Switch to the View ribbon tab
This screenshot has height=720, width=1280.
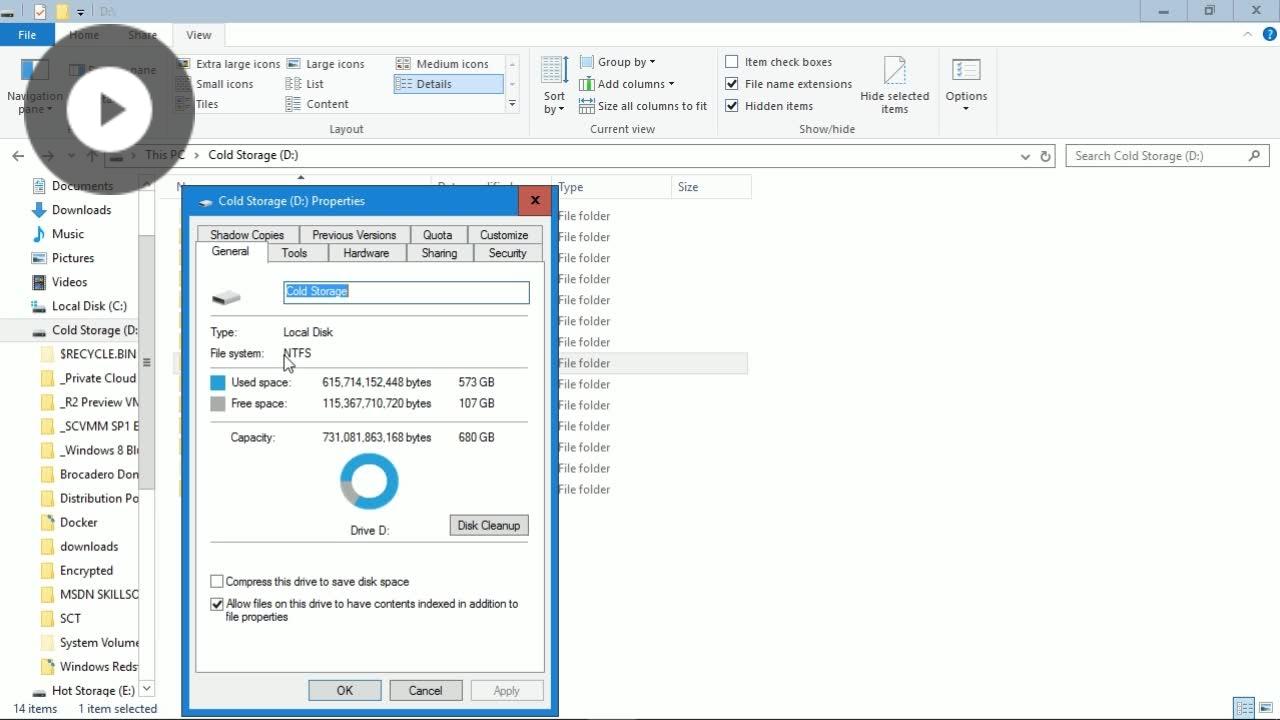pos(198,35)
